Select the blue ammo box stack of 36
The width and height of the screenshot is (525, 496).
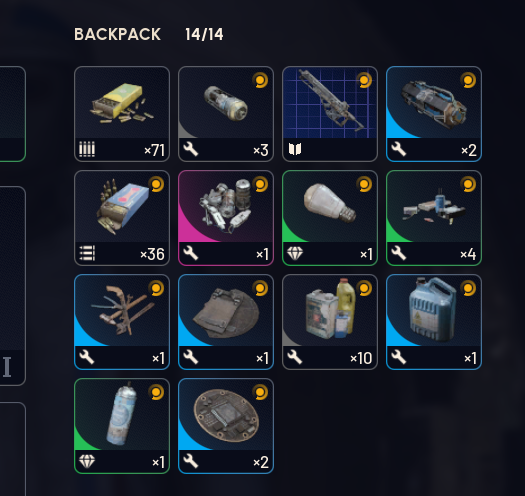point(122,218)
